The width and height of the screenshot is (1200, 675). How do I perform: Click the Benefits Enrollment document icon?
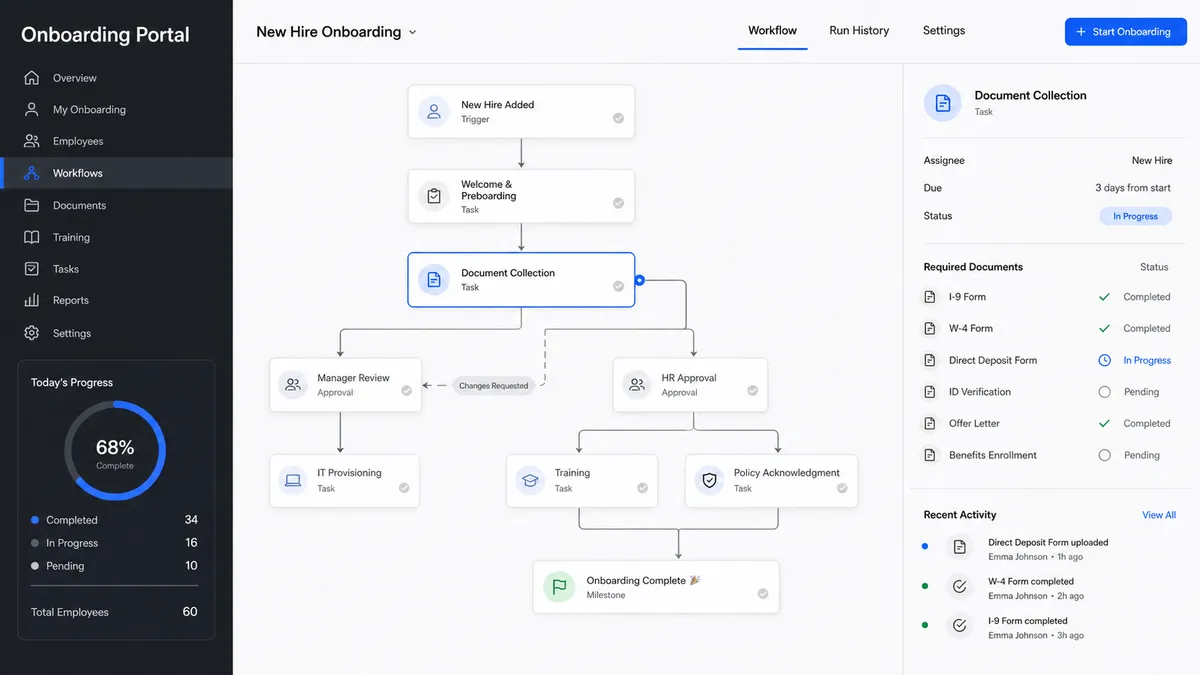930,455
